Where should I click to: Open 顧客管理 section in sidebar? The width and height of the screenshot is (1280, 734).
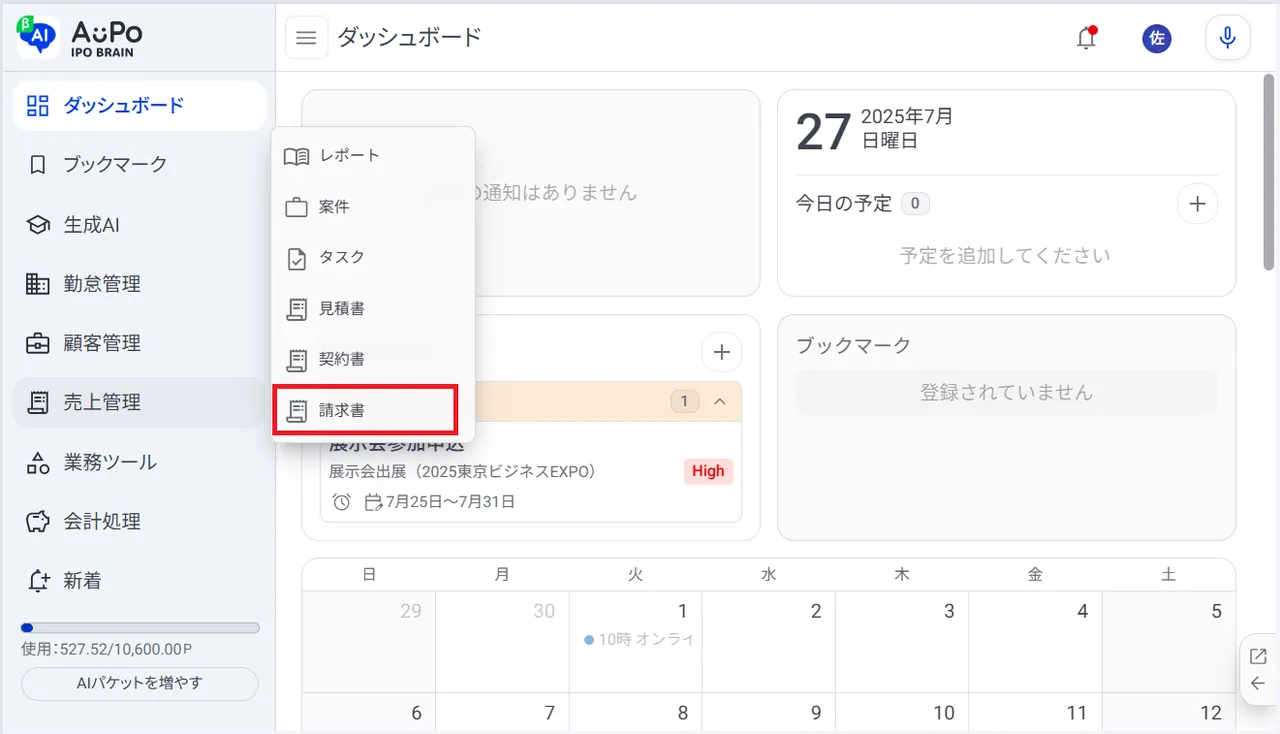[139, 343]
